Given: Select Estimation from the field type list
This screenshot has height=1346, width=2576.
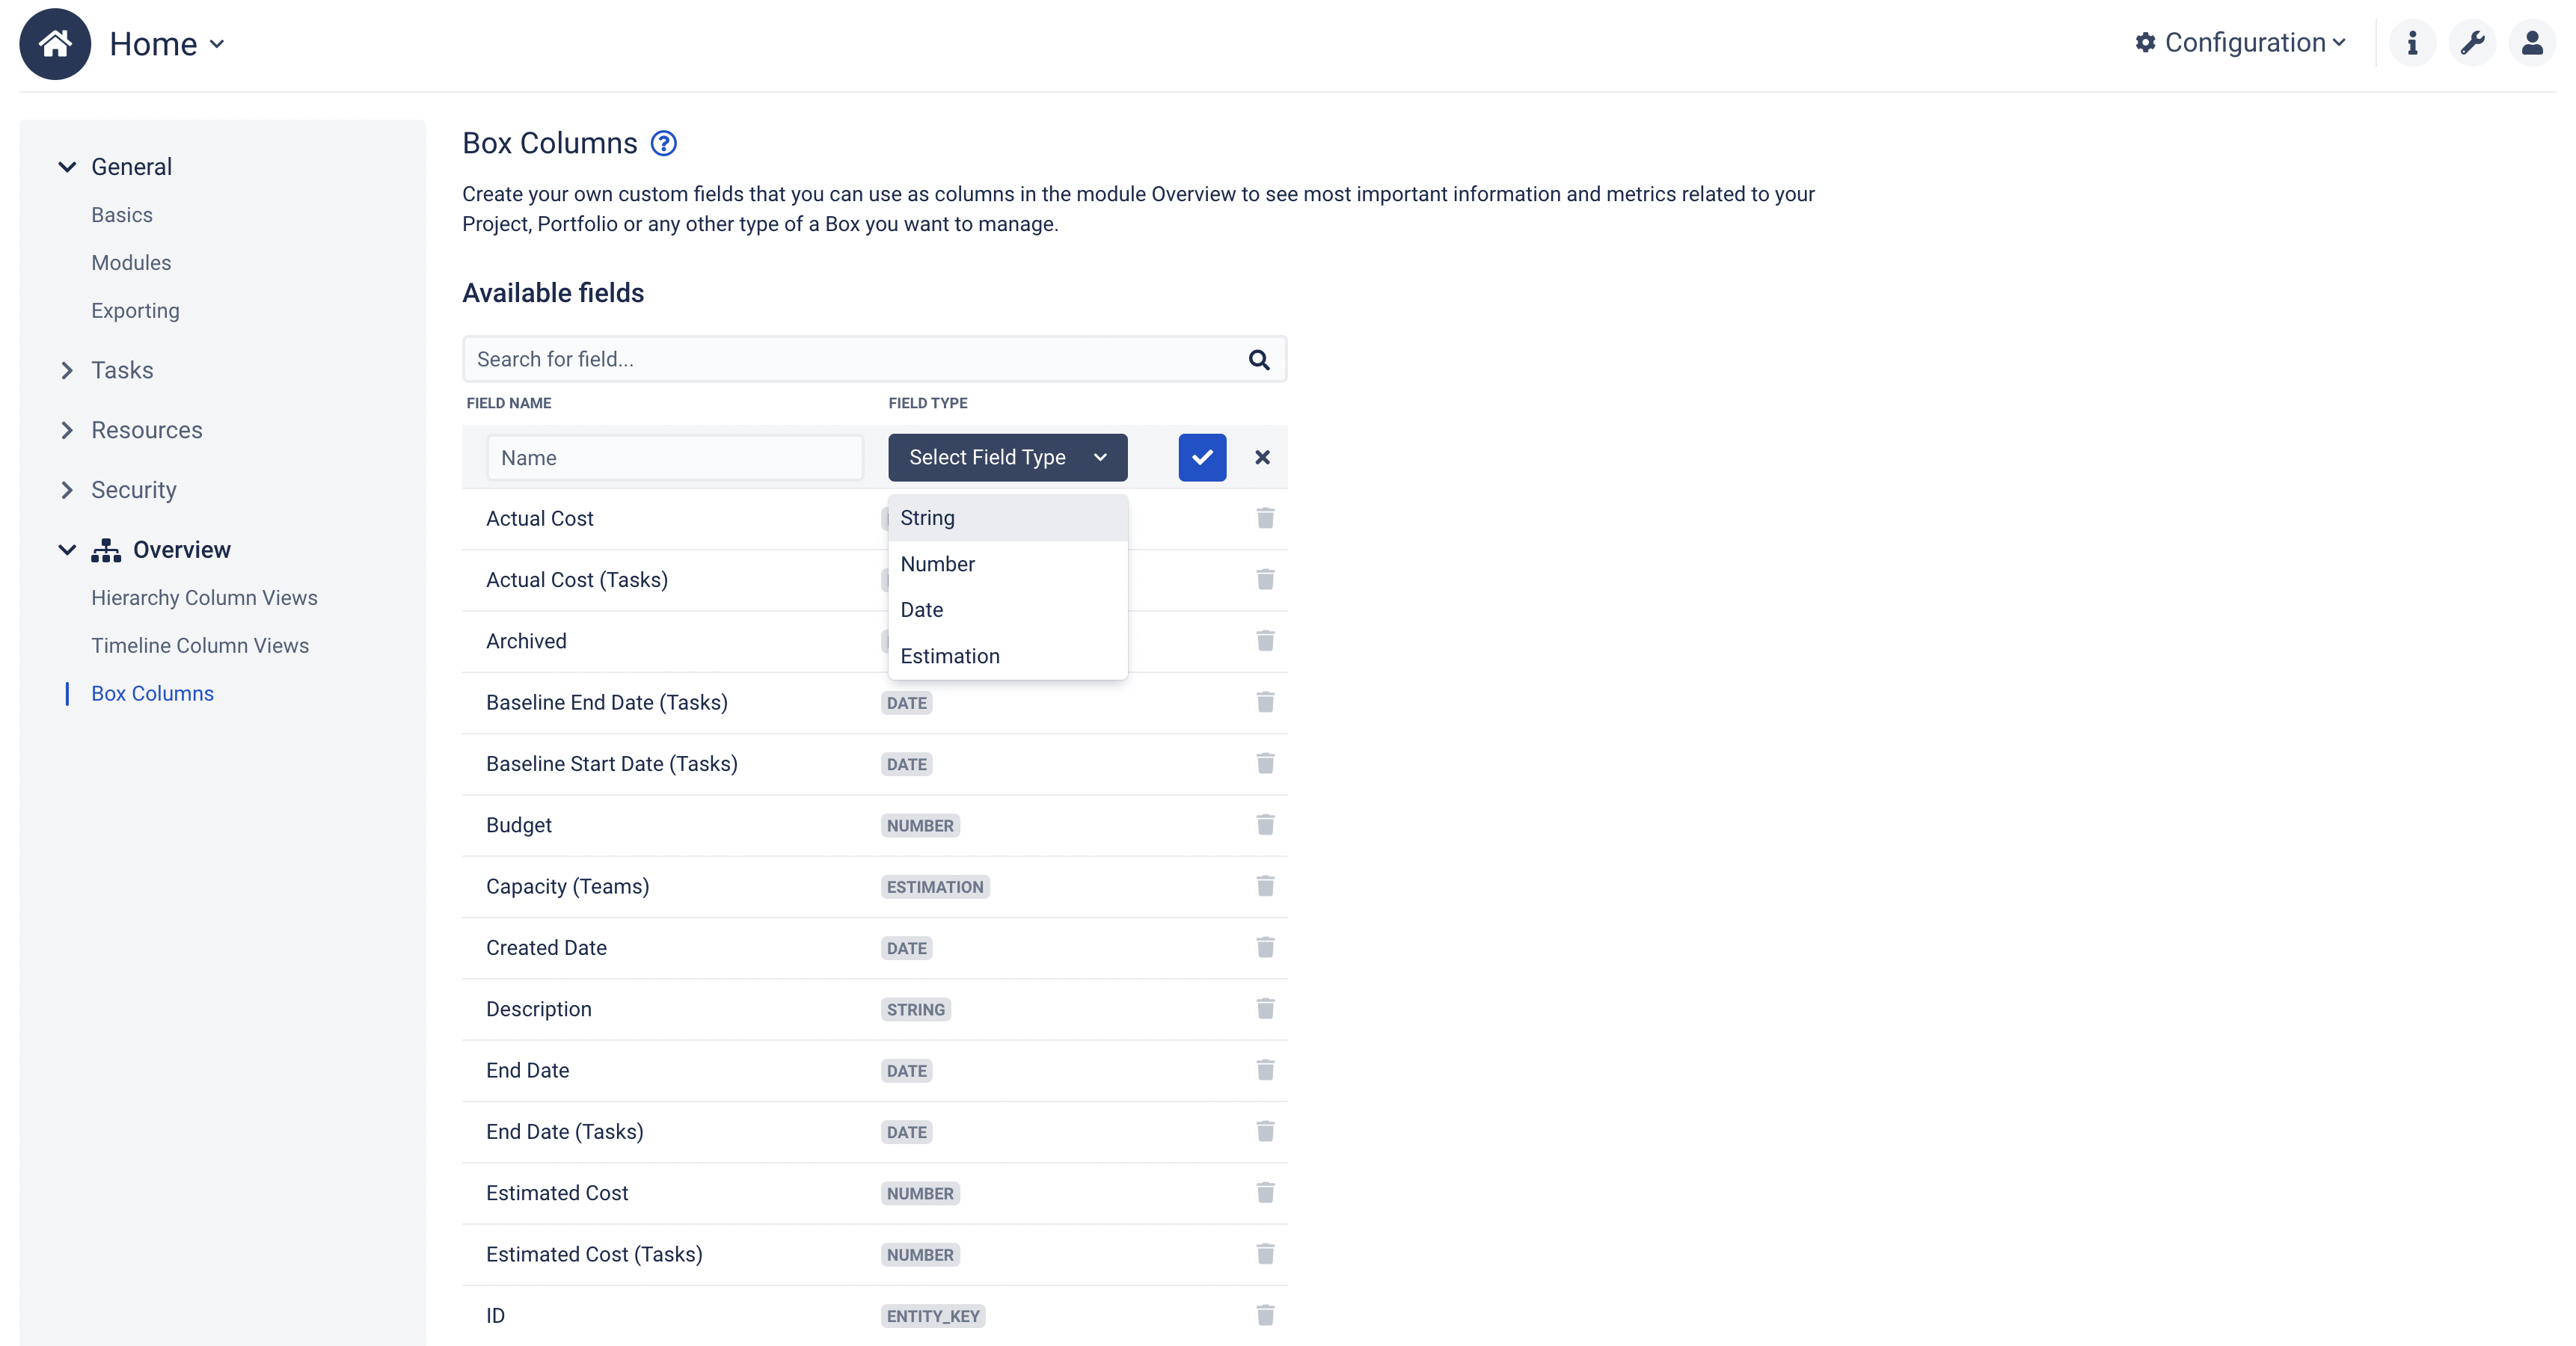Looking at the screenshot, I should click(x=949, y=655).
